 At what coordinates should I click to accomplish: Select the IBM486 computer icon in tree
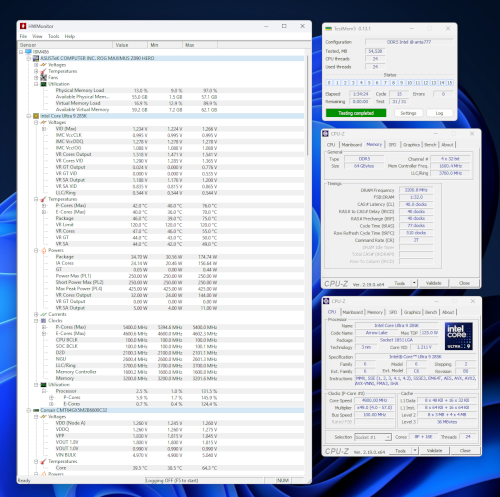click(x=28, y=52)
